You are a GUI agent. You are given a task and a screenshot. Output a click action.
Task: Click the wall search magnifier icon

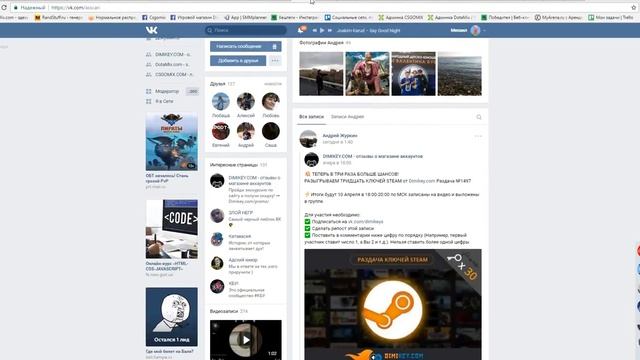point(479,117)
